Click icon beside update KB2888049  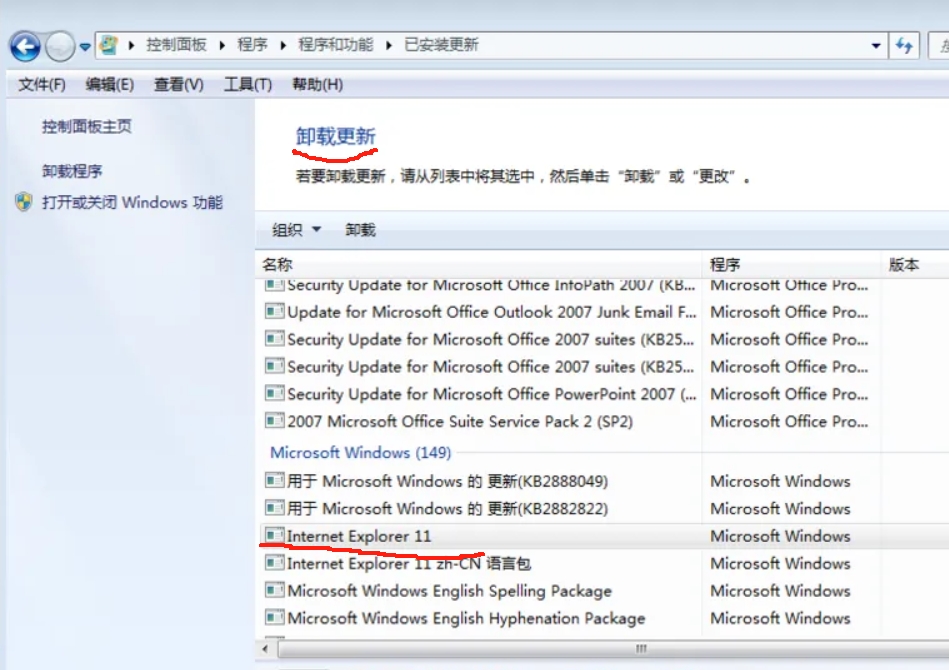[274, 481]
